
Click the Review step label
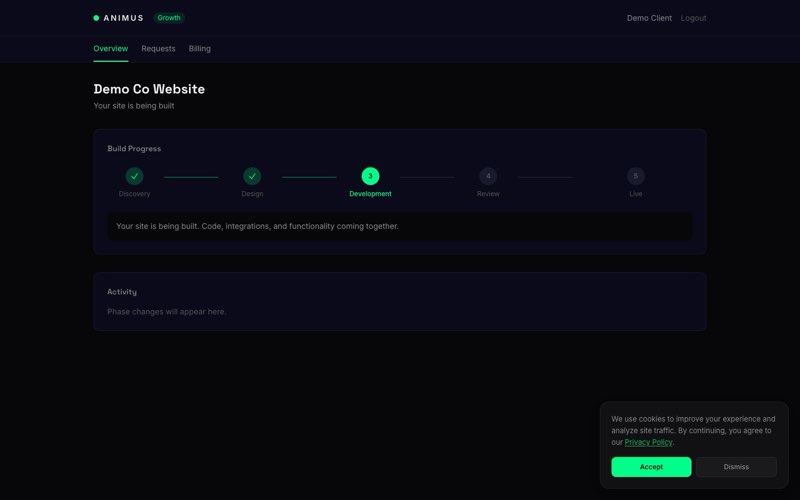point(488,194)
